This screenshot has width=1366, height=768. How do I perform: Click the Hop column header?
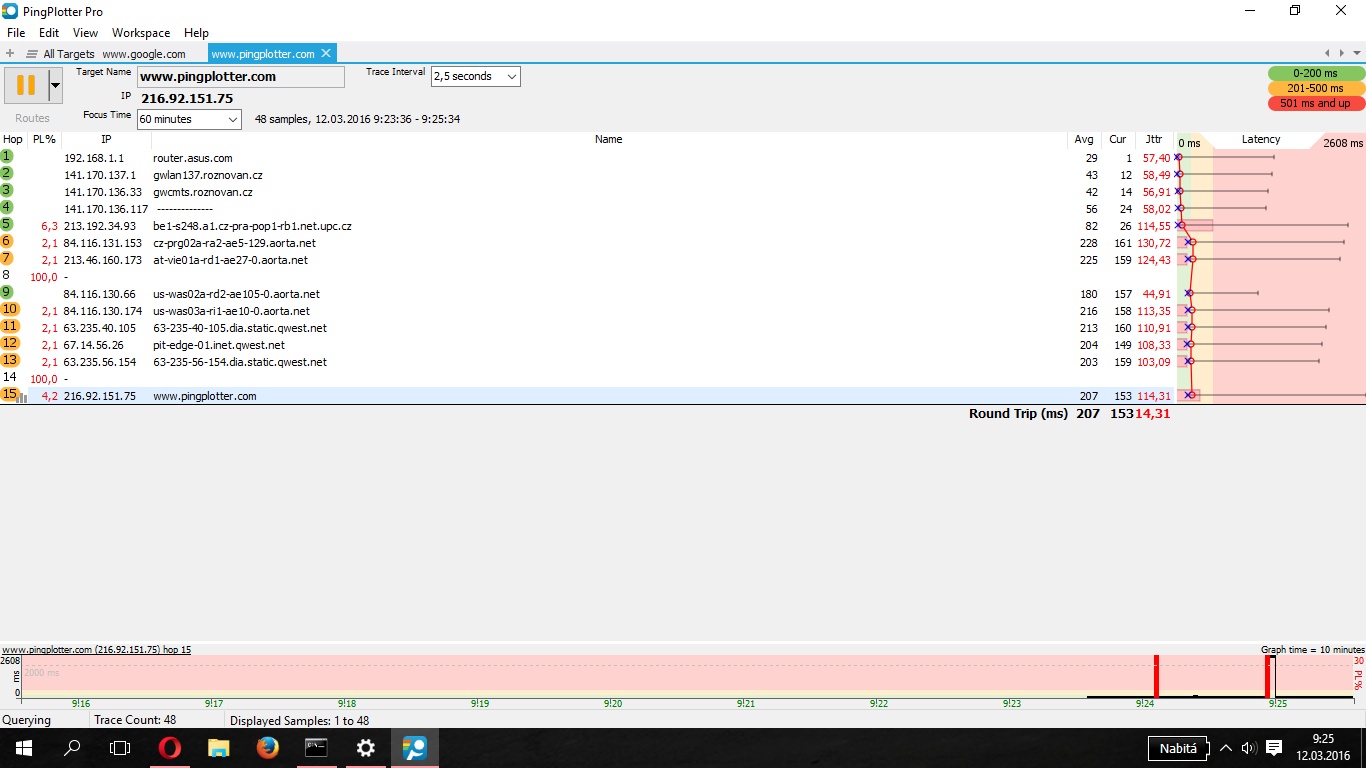pyautogui.click(x=13, y=140)
